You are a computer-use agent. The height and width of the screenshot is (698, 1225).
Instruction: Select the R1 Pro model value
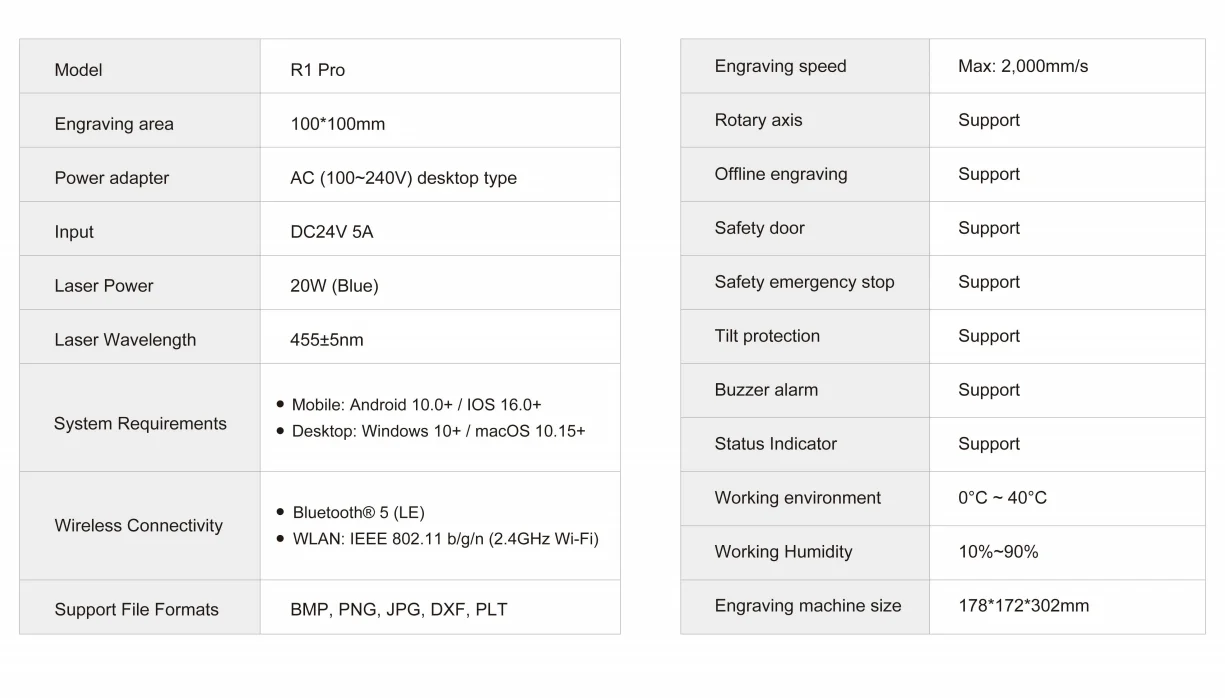pos(318,70)
